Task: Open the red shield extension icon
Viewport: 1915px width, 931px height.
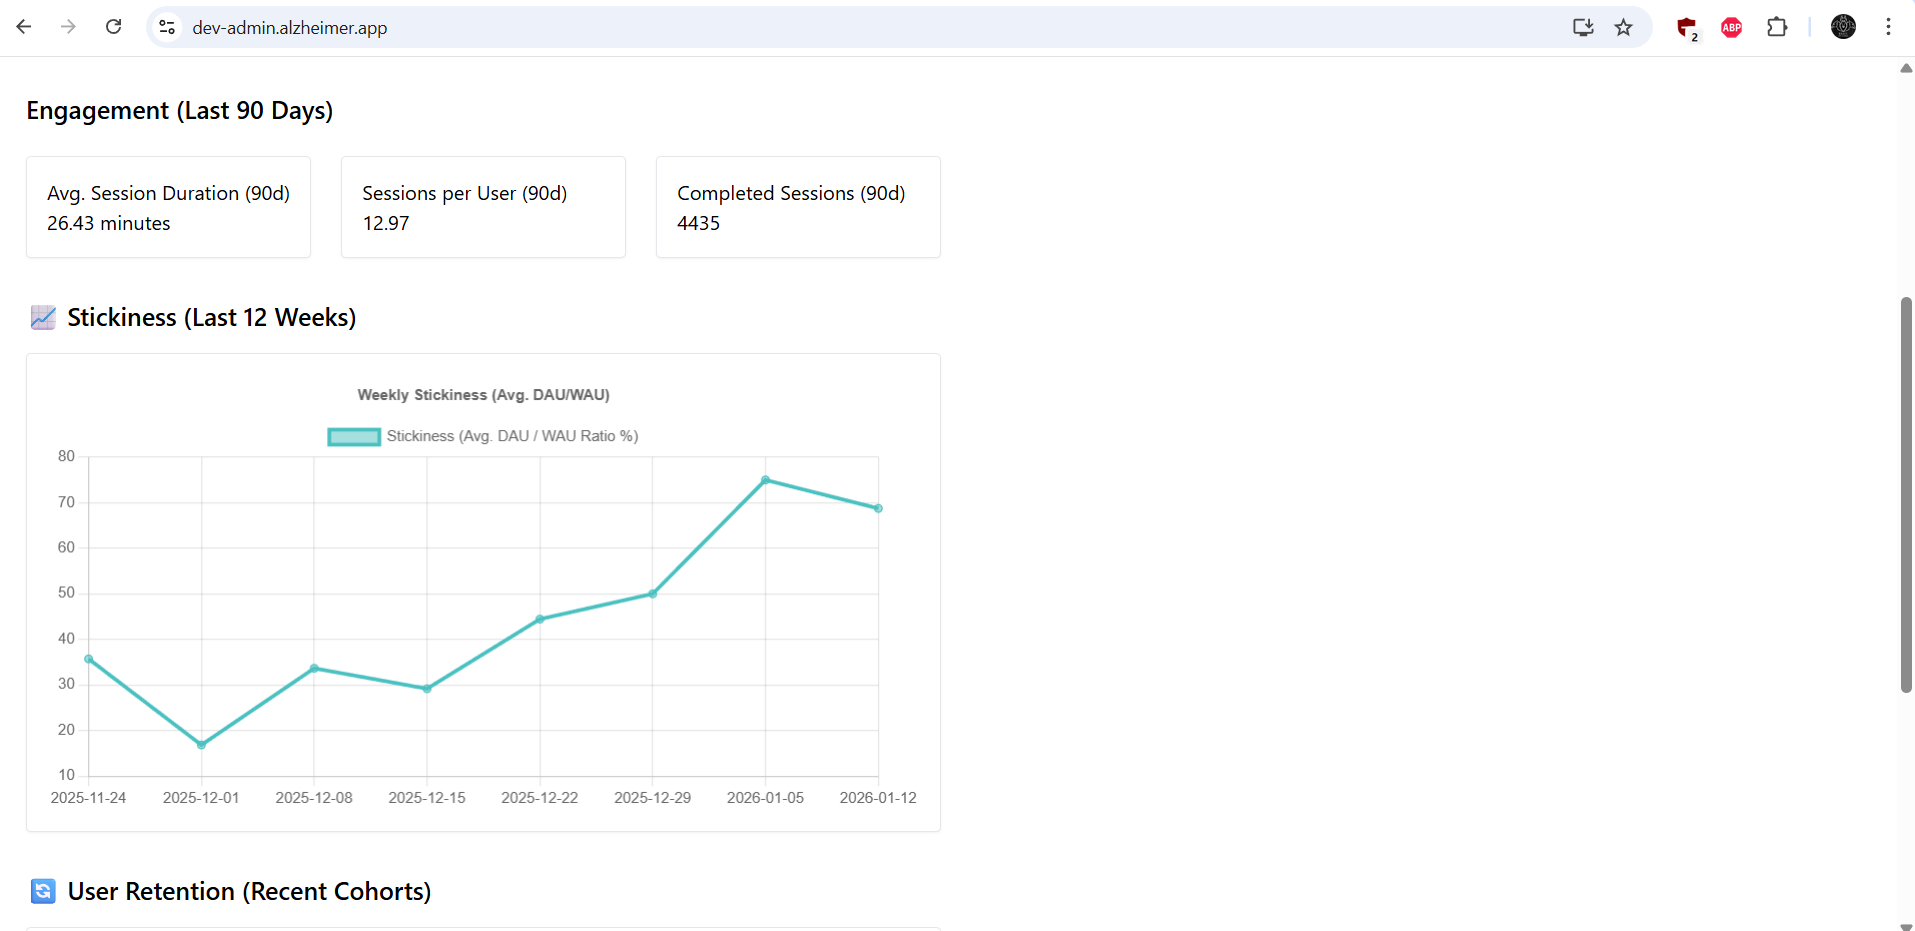Action: coord(1687,27)
